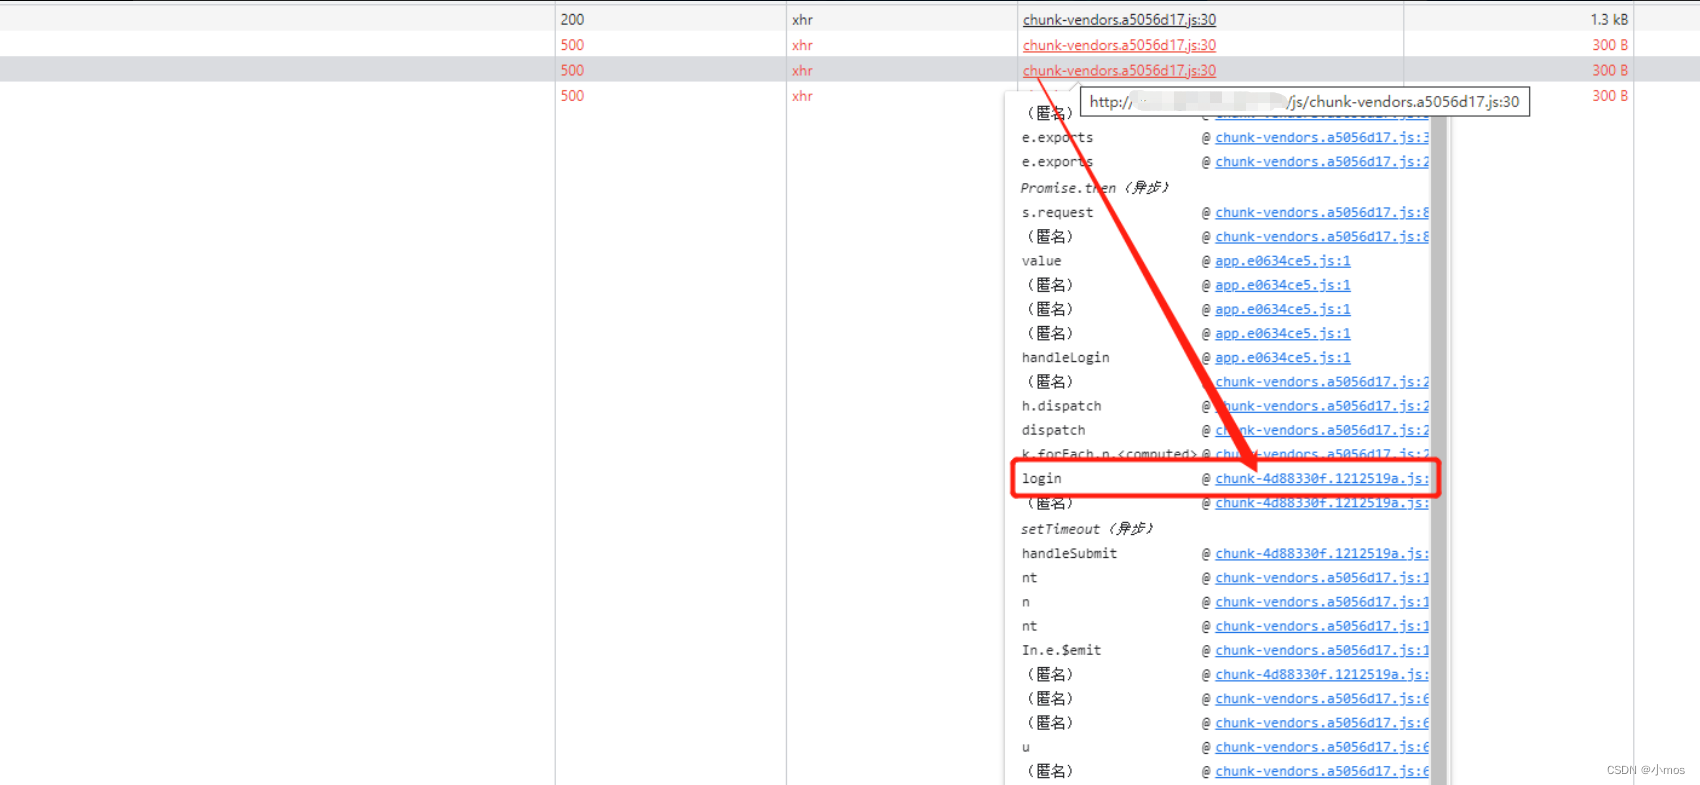Click the value stack frame name
This screenshot has height=785, width=1700.
1041,261
